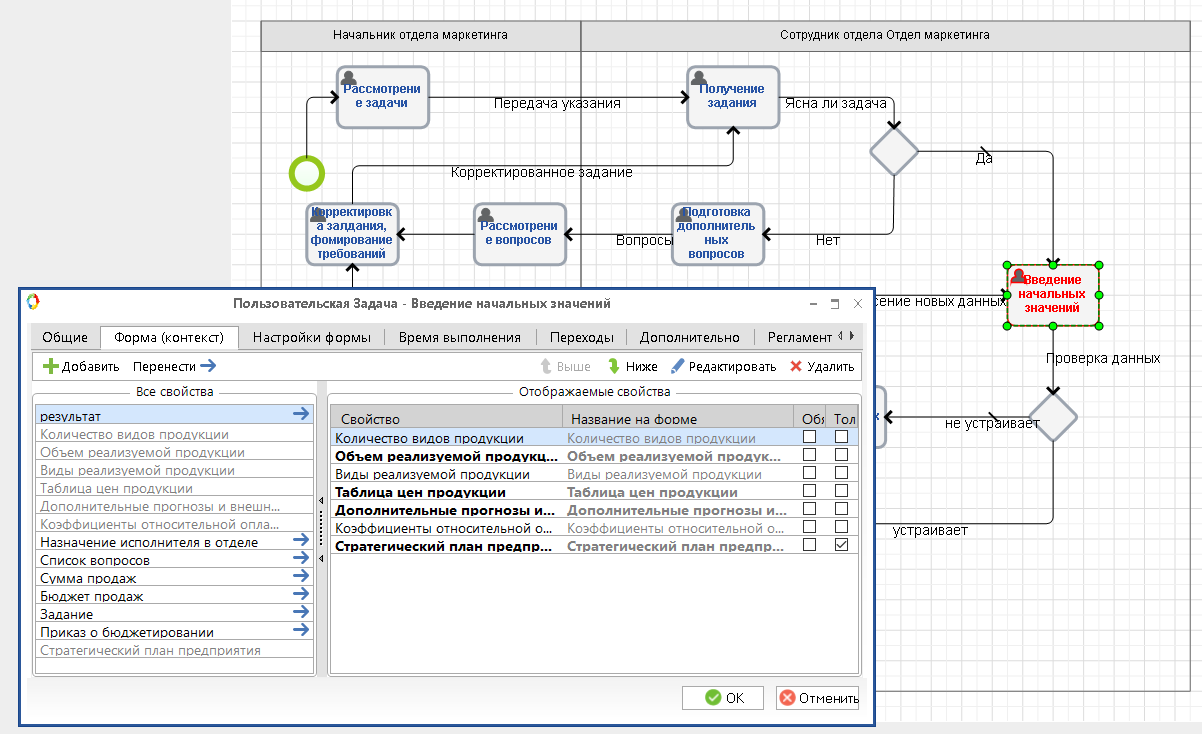Select the Подготовка дополнительных вопросов task node
The width and height of the screenshot is (1202, 734).
click(x=716, y=234)
